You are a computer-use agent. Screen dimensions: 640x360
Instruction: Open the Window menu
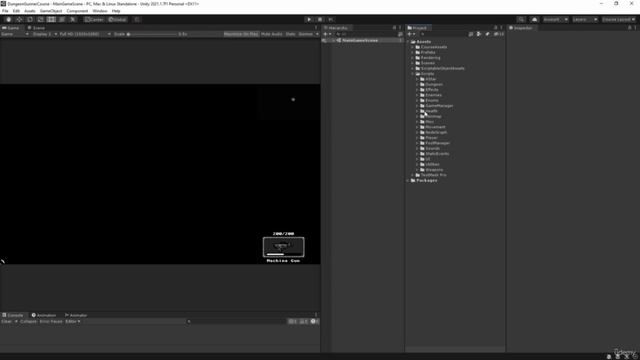[x=100, y=11]
